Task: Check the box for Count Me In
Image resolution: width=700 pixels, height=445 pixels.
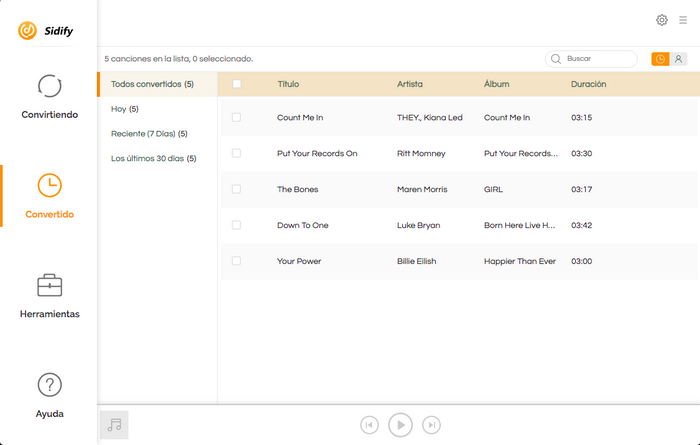Action: 236,117
